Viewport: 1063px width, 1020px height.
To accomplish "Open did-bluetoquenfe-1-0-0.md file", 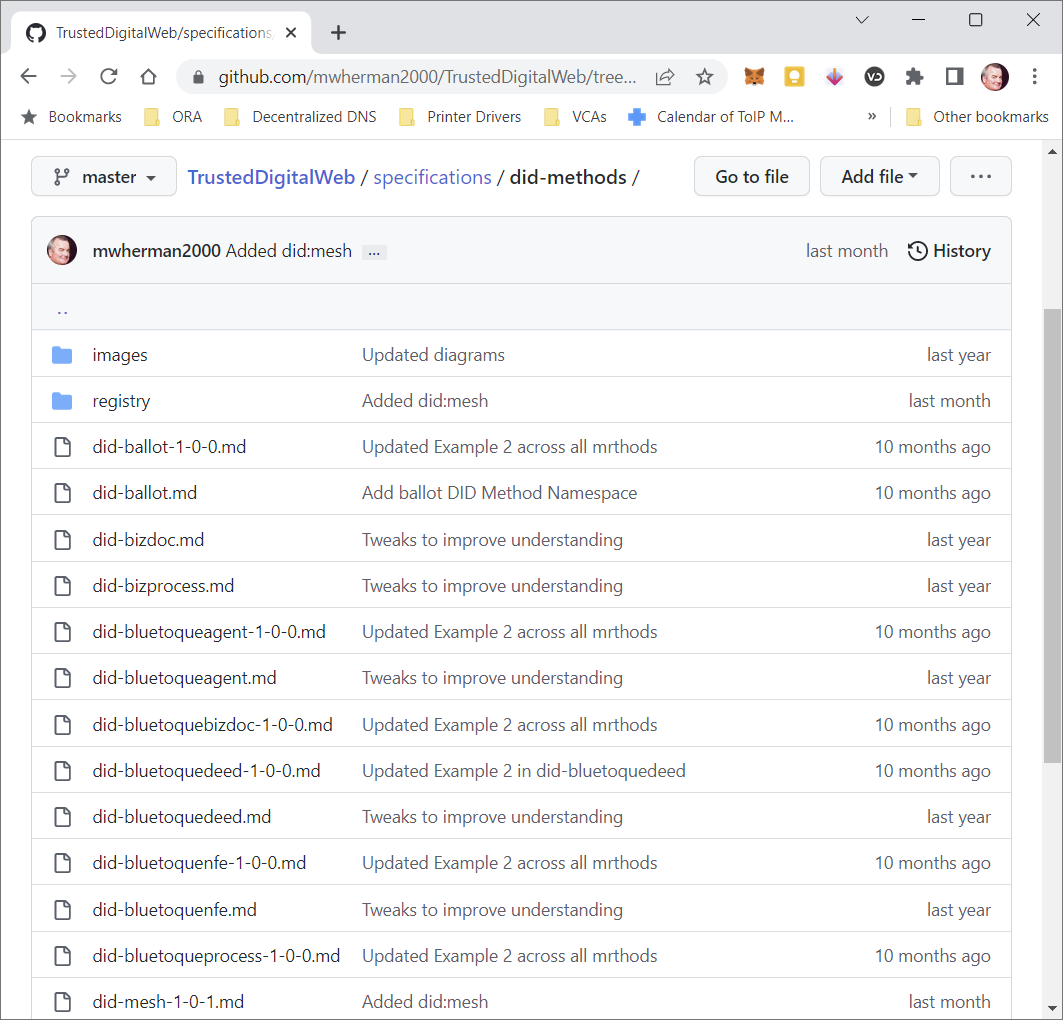I will point(199,863).
